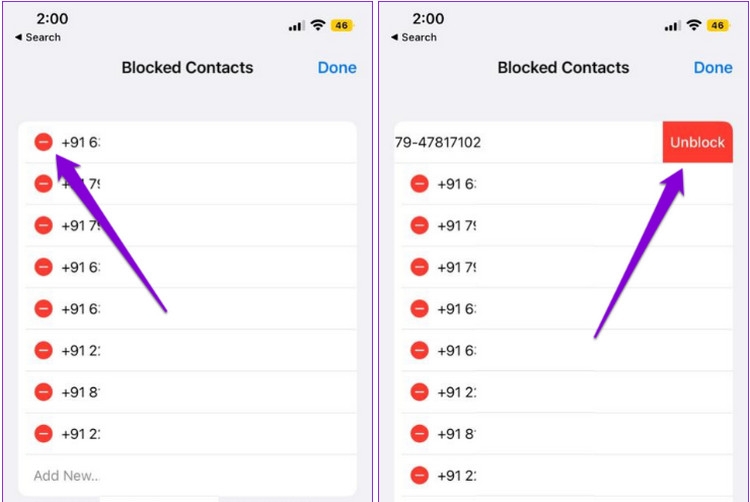The image size is (750, 502).
Task: Go back to Search on right screen
Action: tap(414, 38)
